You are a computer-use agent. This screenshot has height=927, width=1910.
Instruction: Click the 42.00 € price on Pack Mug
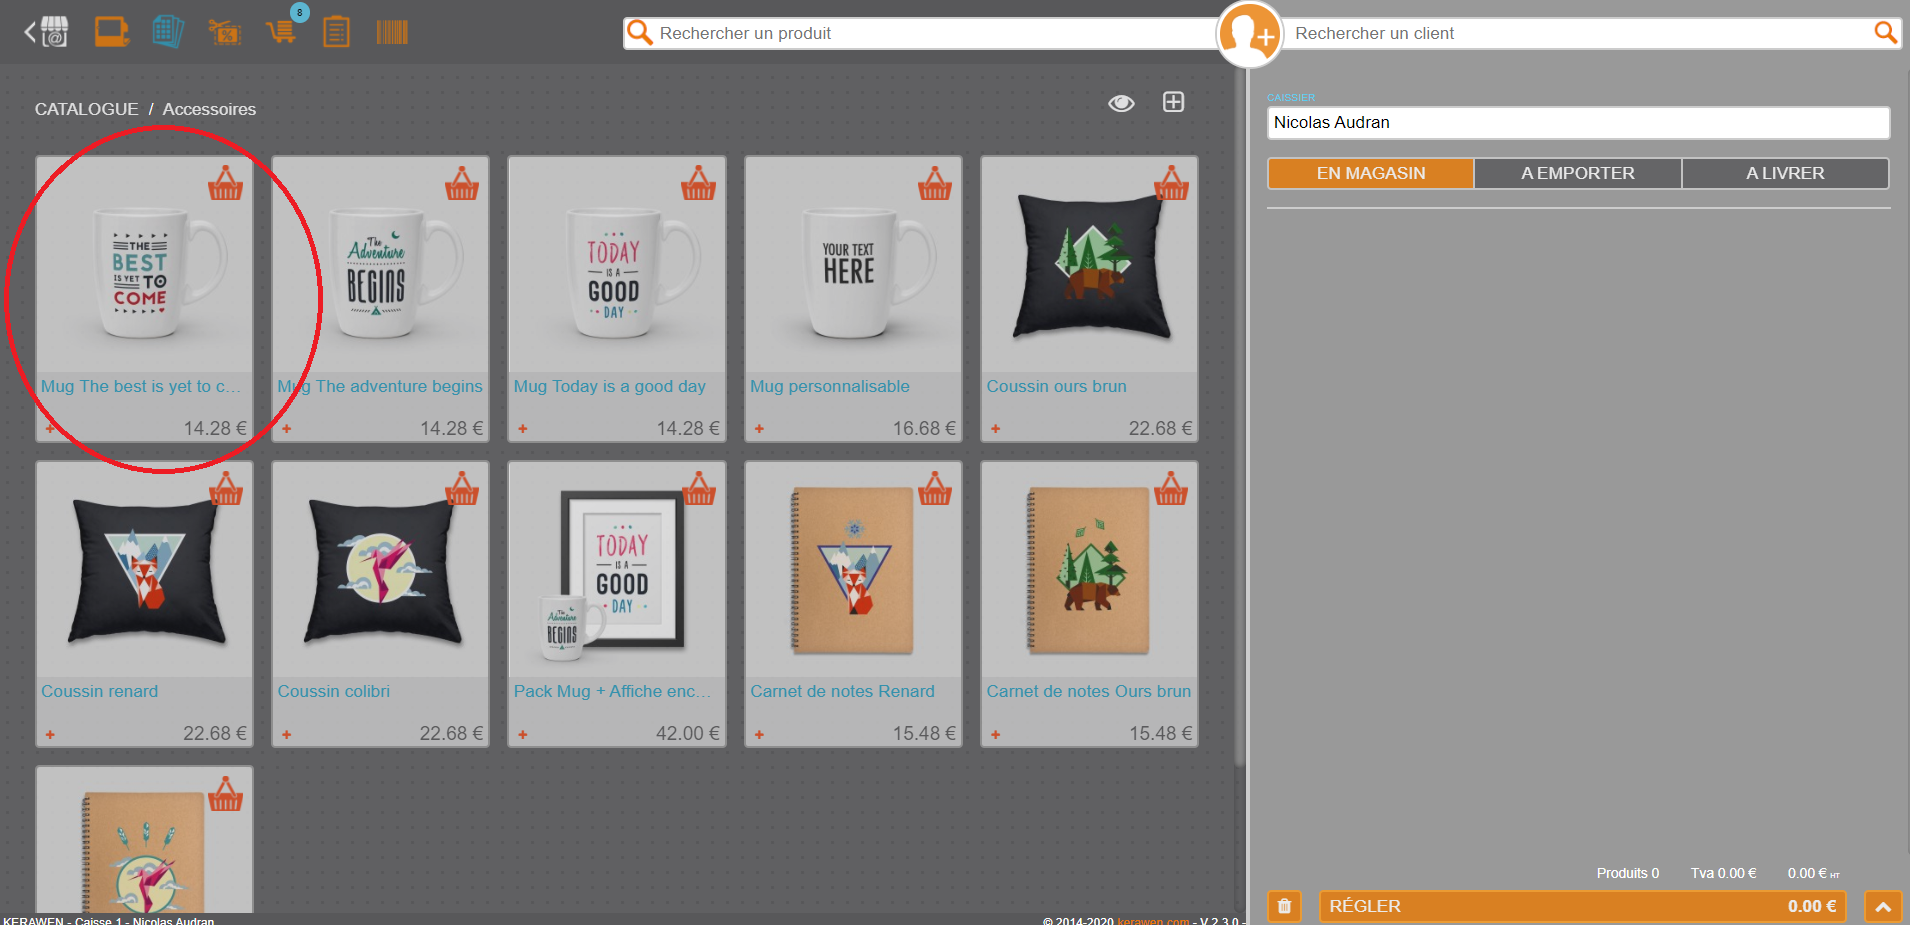pos(688,734)
